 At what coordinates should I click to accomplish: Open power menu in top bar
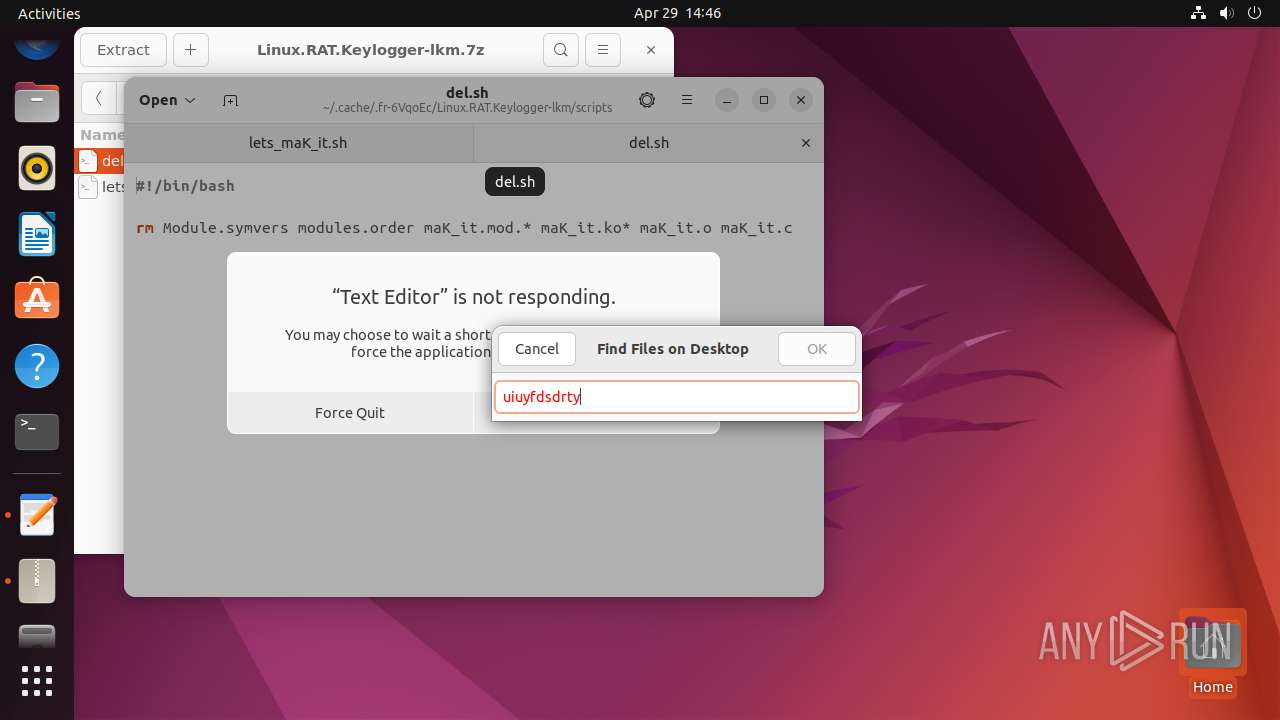1253,13
